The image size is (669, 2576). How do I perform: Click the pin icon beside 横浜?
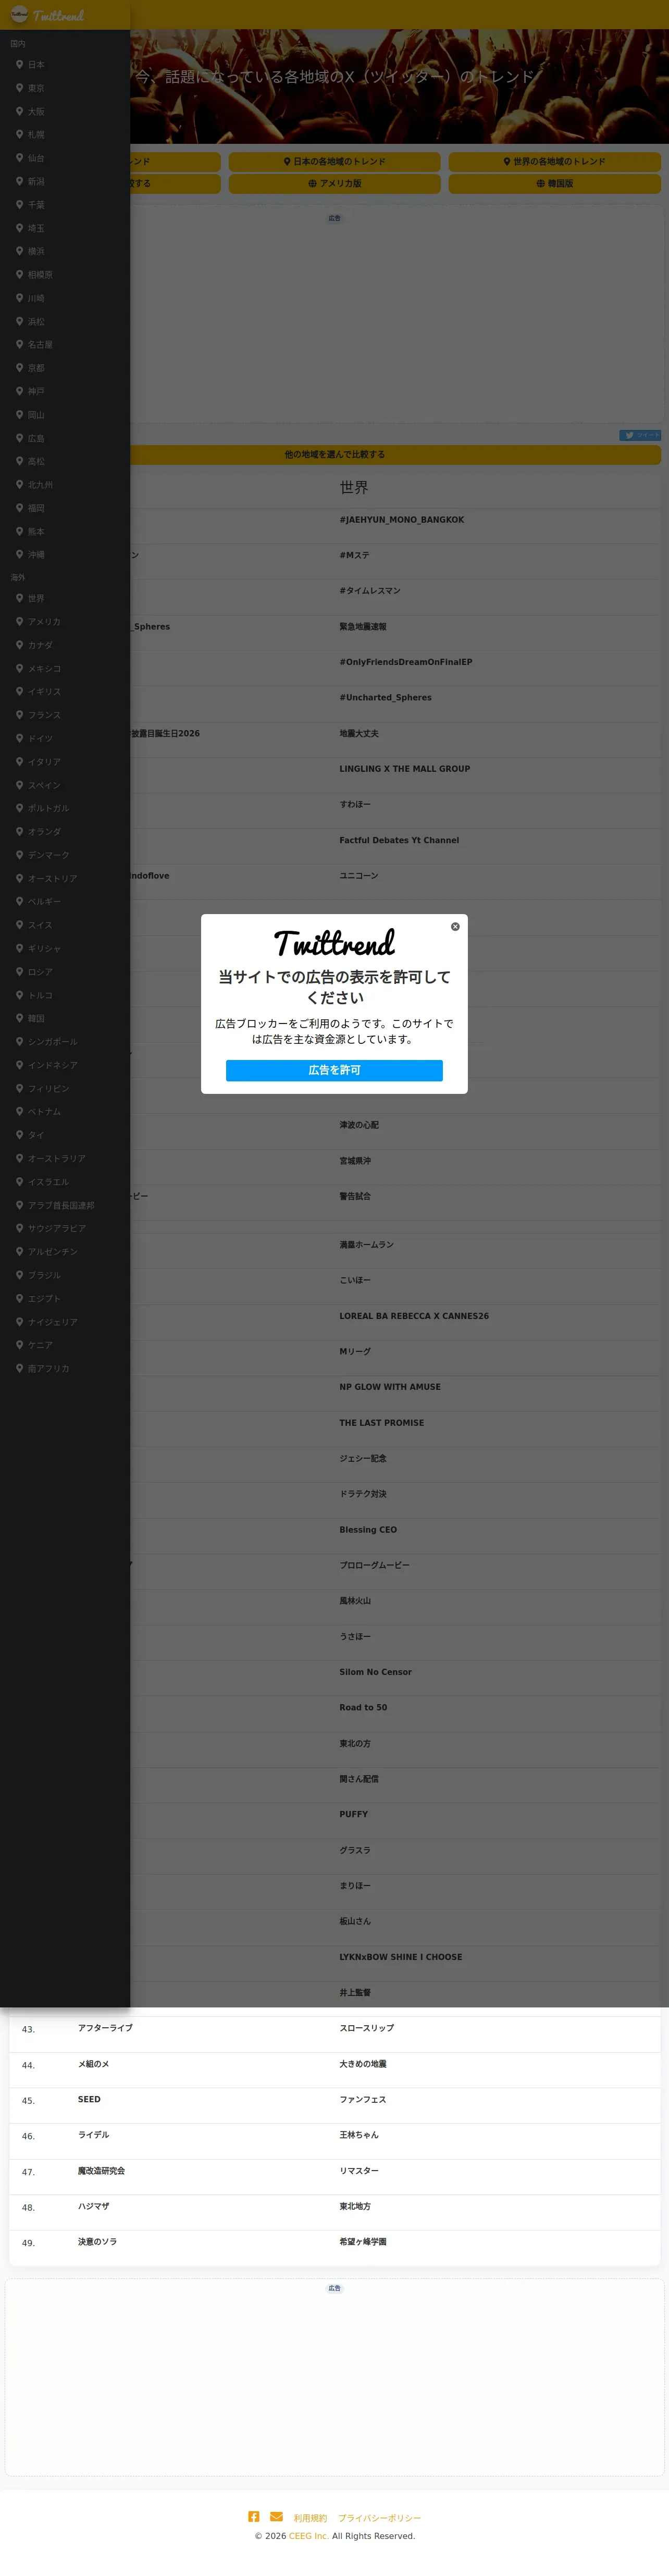point(19,251)
